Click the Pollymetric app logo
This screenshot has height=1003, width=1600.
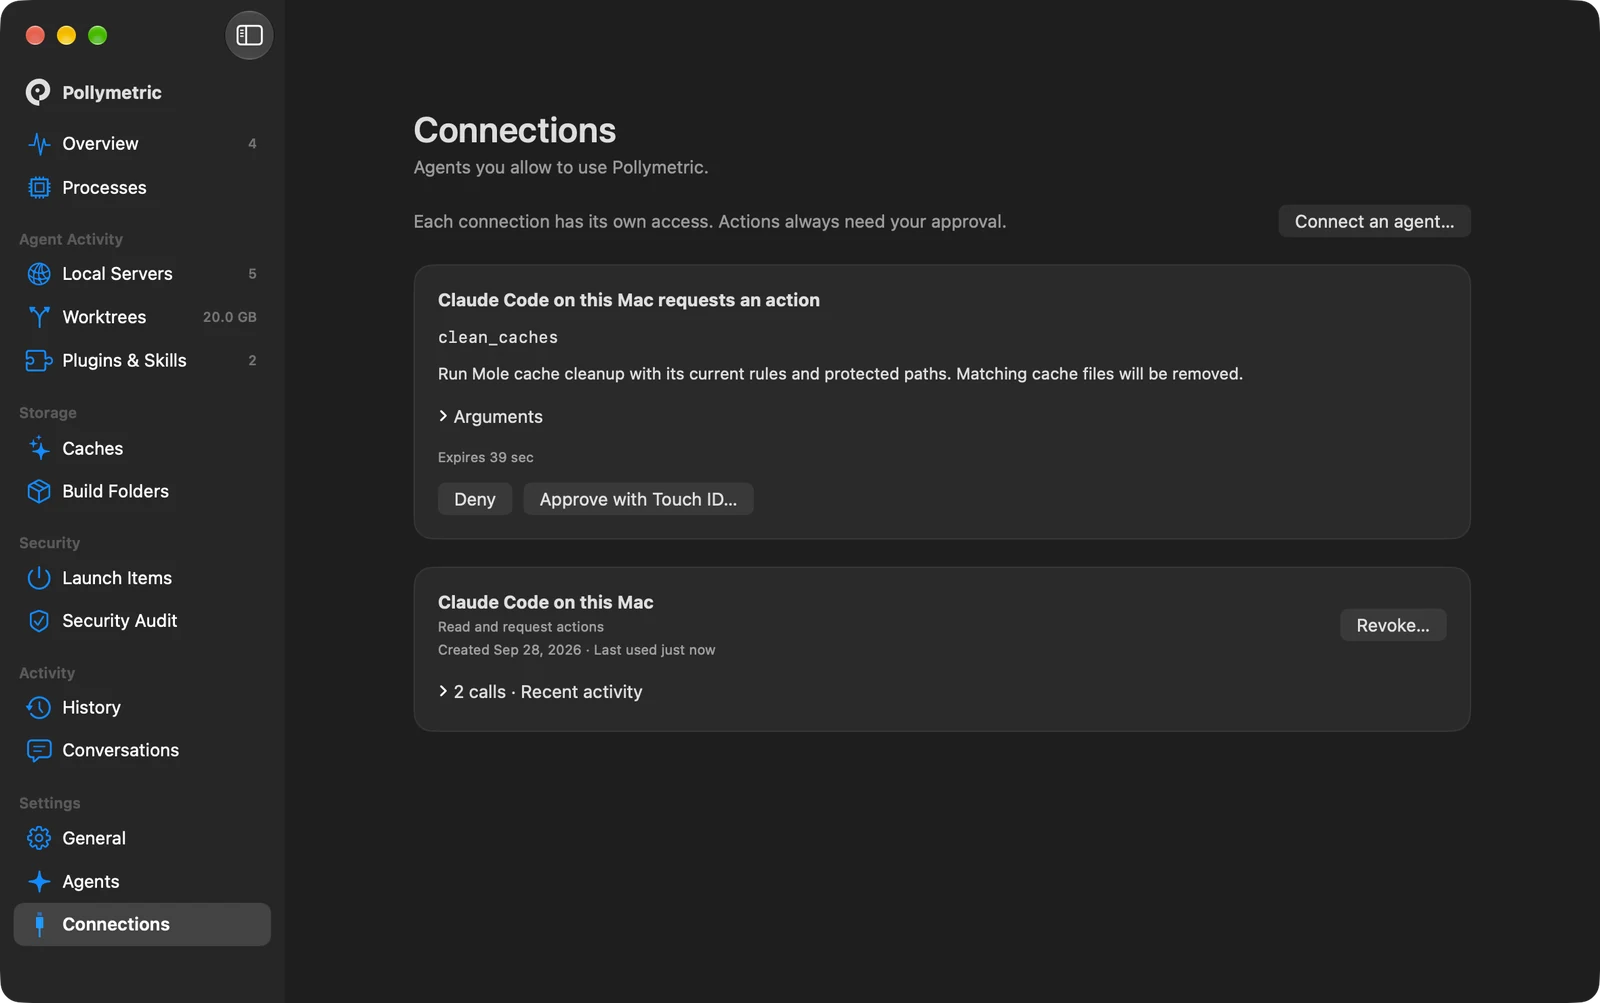click(38, 92)
